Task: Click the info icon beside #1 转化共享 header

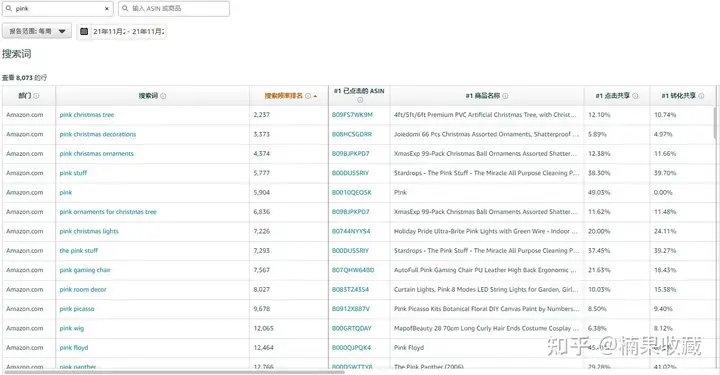Action: pos(701,96)
